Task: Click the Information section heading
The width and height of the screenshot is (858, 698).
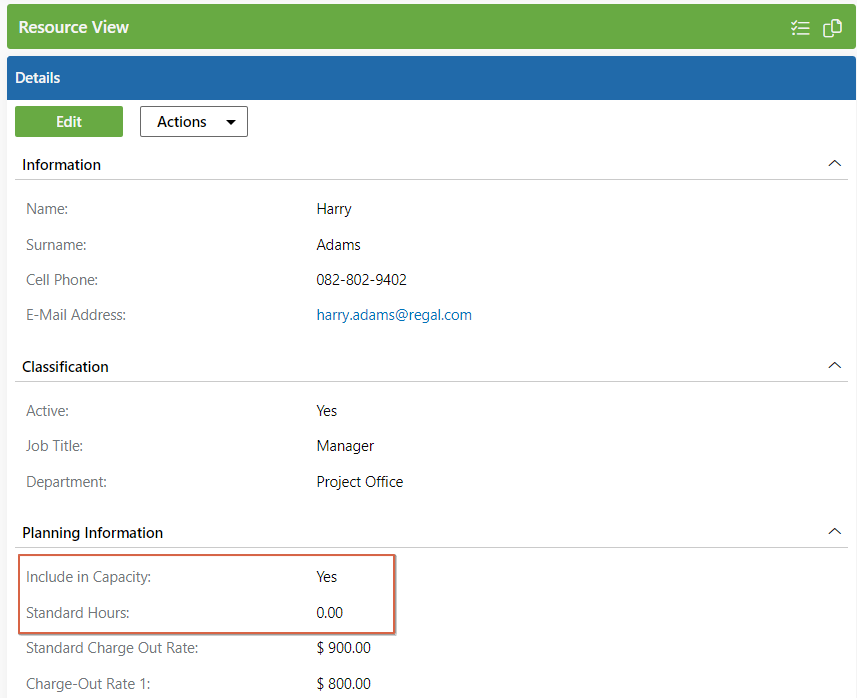Action: pyautogui.click(x=61, y=165)
